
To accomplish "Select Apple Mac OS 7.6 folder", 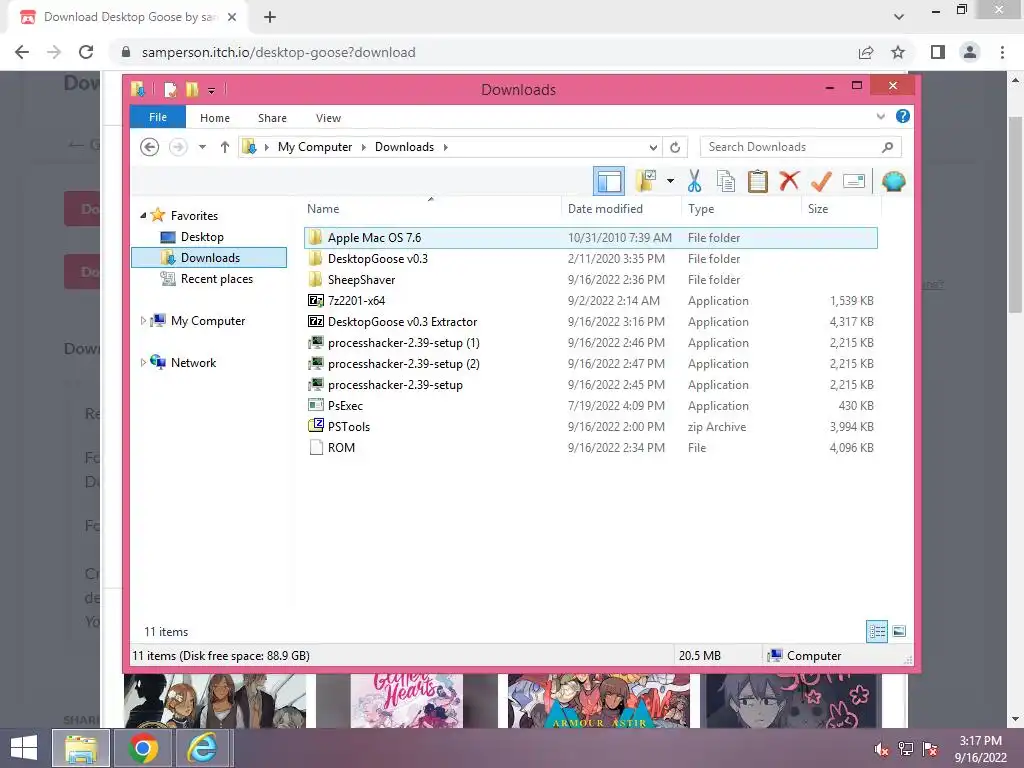I will pyautogui.click(x=590, y=238).
